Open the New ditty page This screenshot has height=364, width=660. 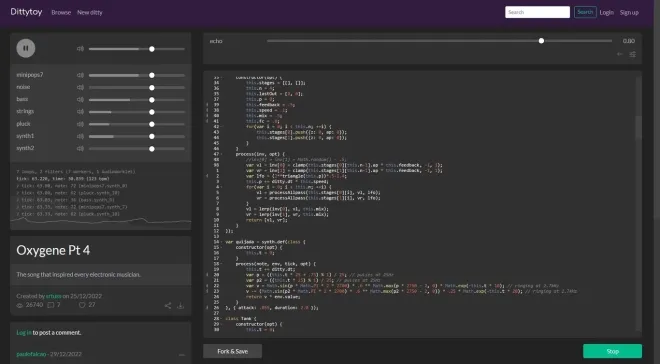pos(90,13)
